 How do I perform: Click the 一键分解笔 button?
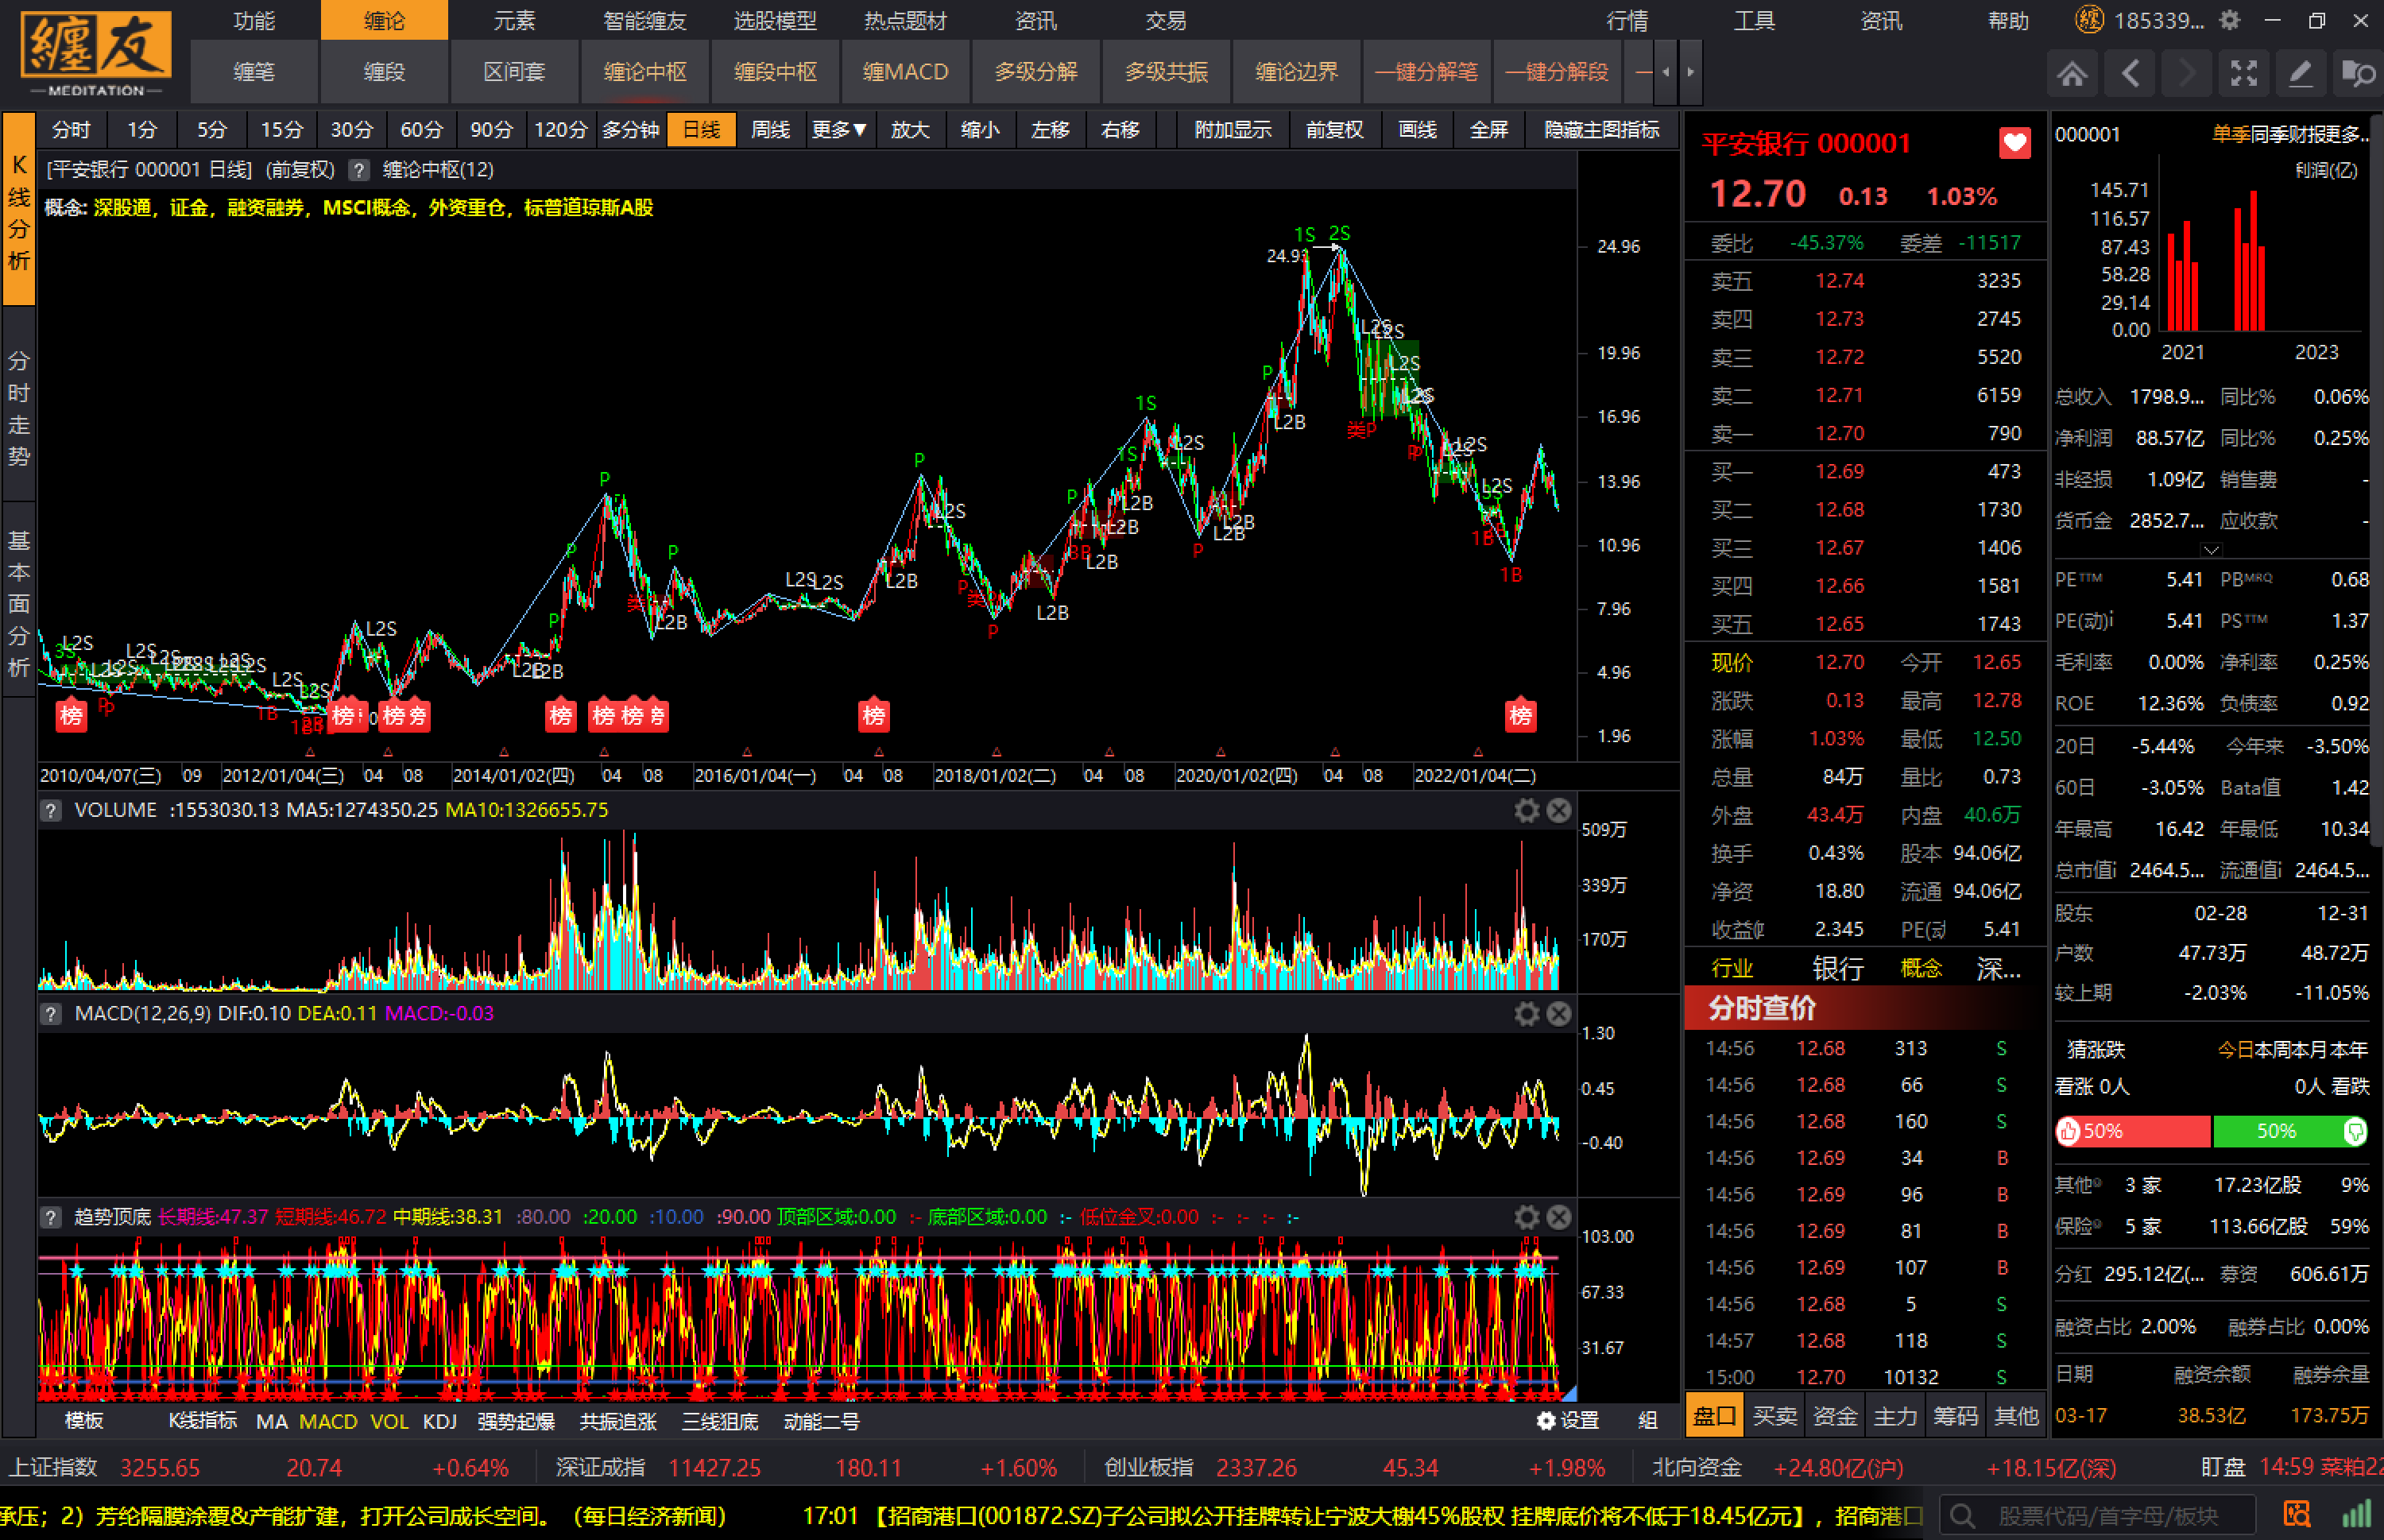1426,72
